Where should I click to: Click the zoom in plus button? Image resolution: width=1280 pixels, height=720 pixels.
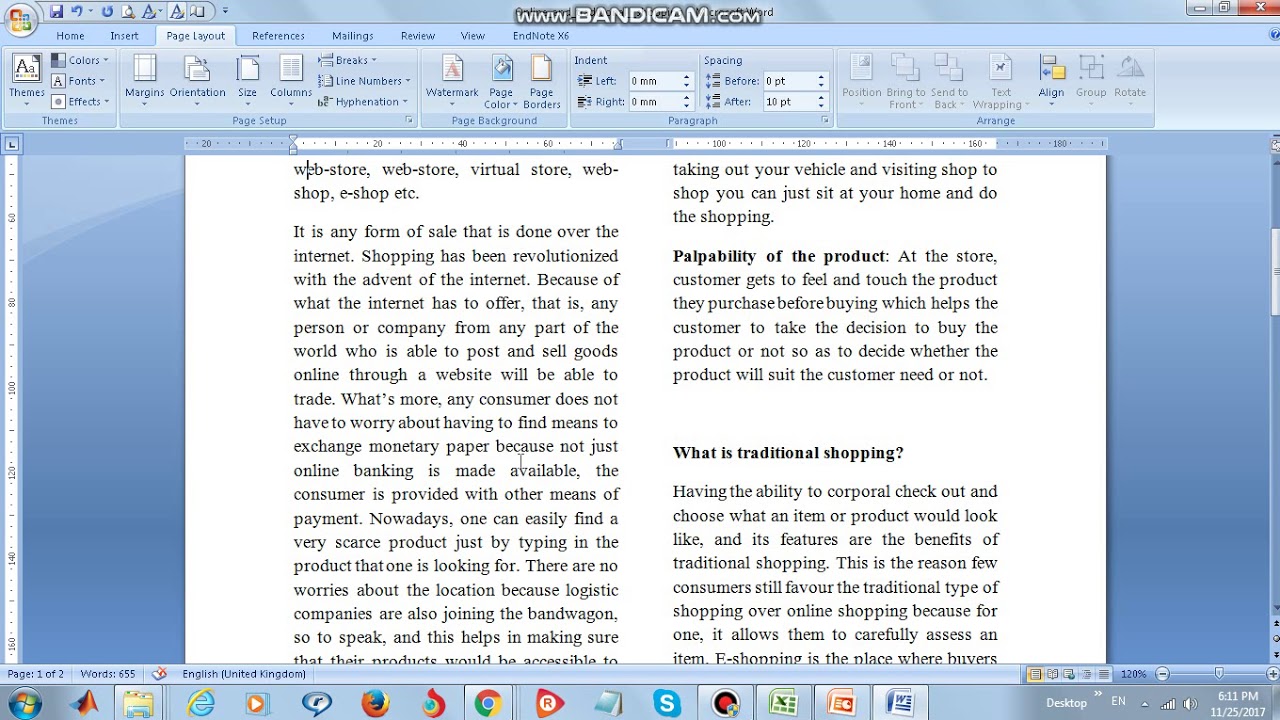[x=1272, y=674]
